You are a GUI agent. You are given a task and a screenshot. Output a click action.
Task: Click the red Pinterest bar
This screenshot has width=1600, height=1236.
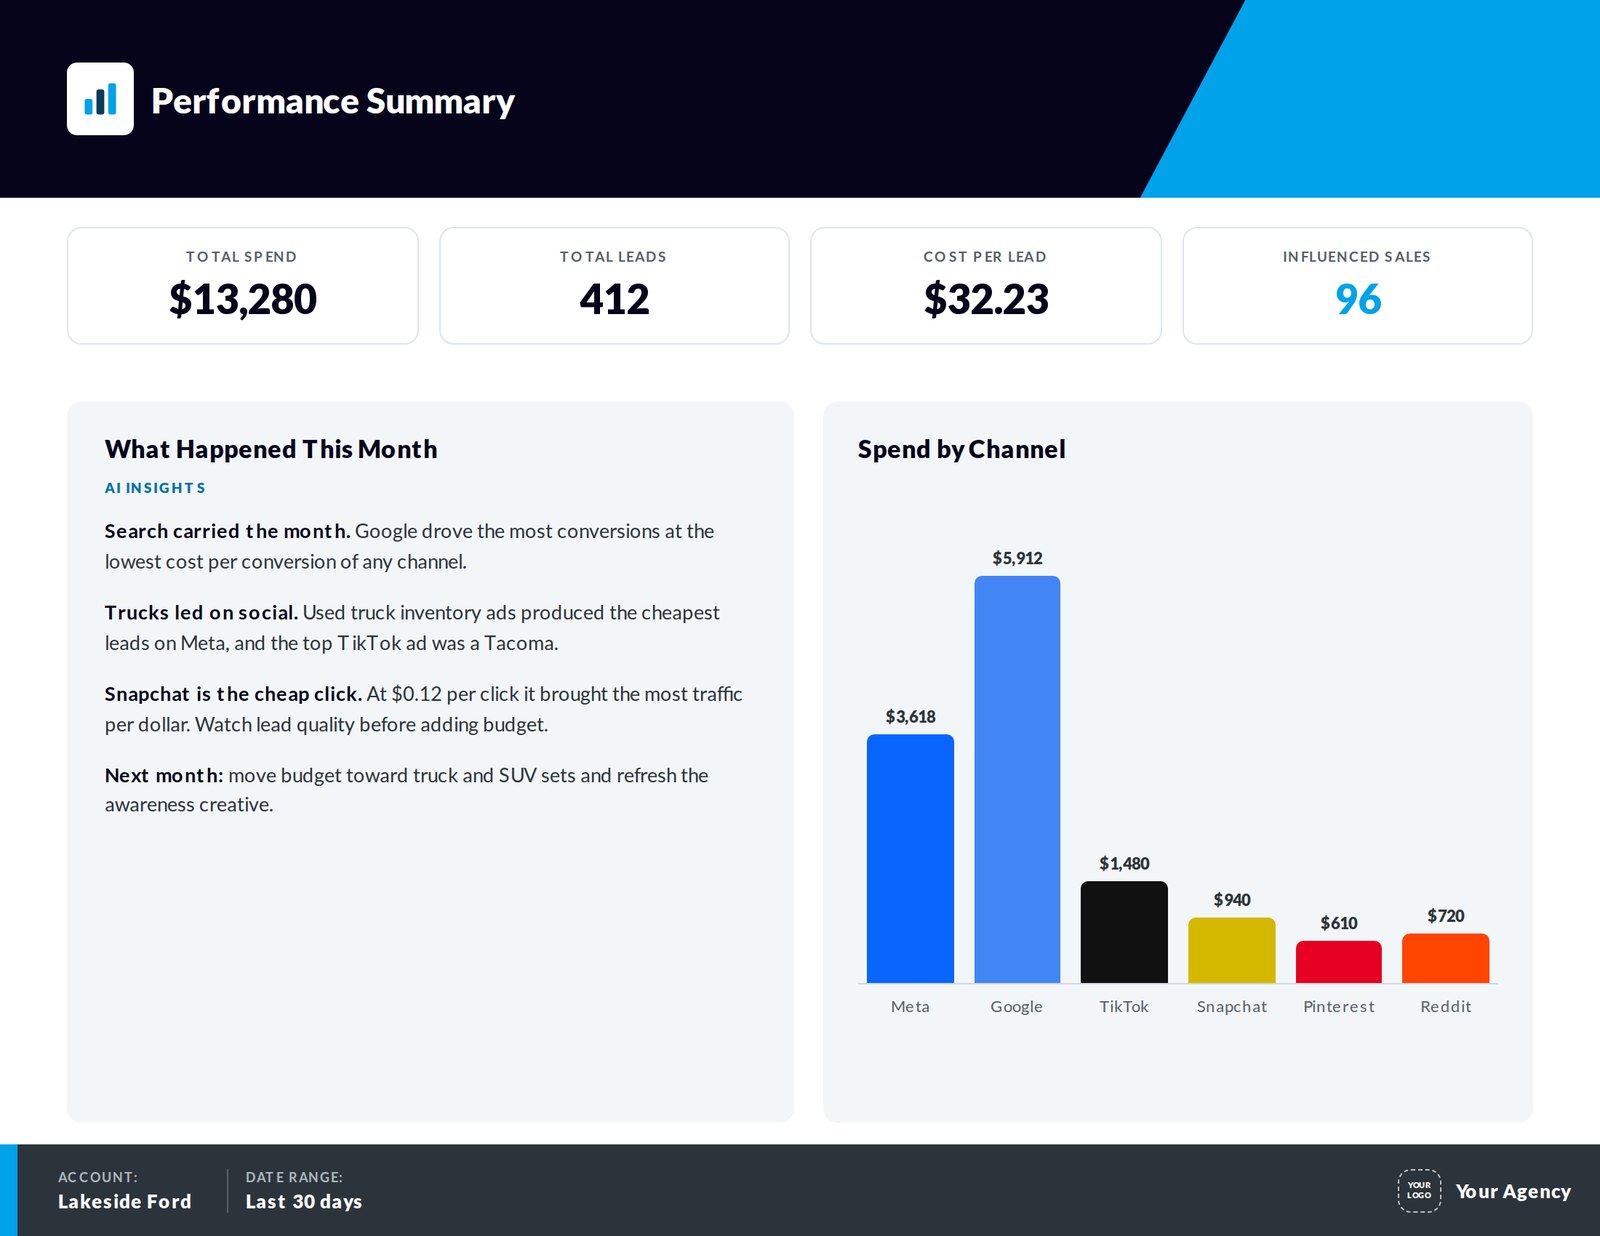tap(1339, 962)
